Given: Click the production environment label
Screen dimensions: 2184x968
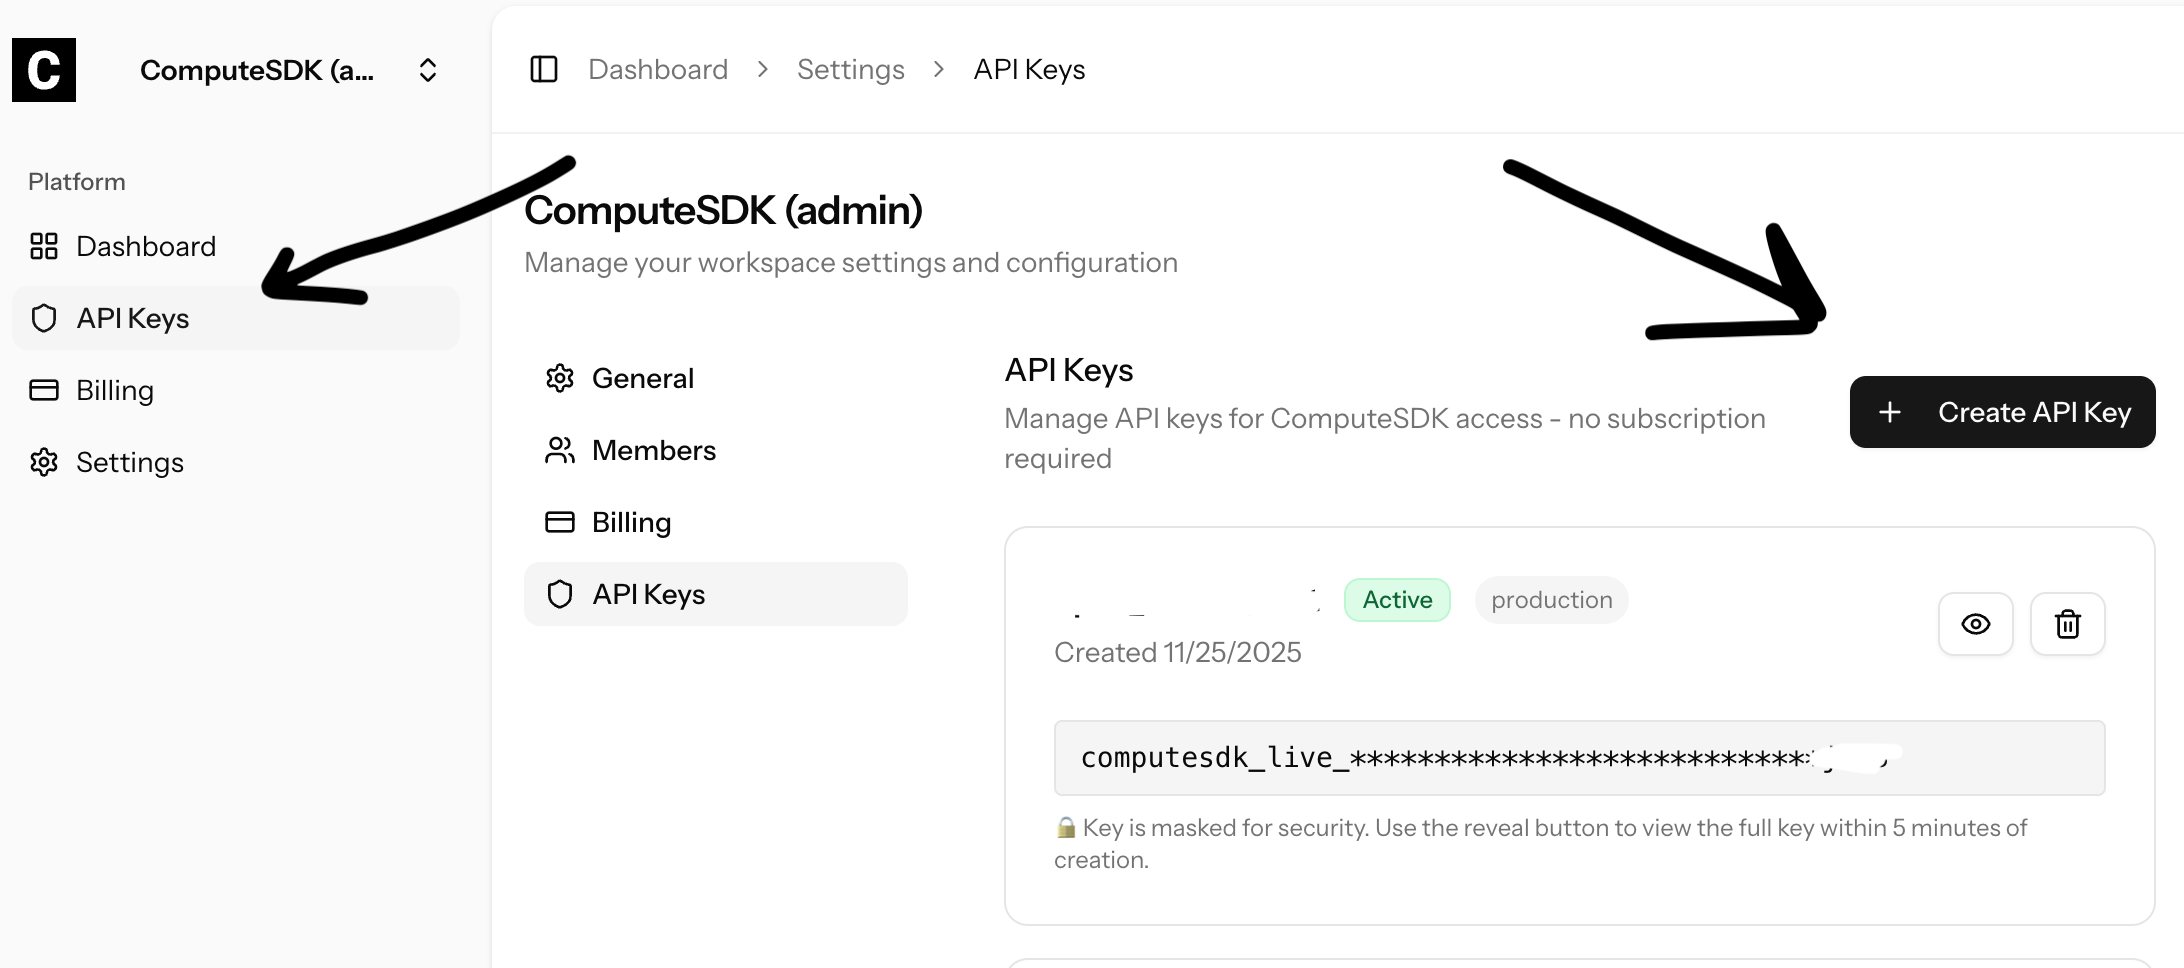Looking at the screenshot, I should (1551, 599).
